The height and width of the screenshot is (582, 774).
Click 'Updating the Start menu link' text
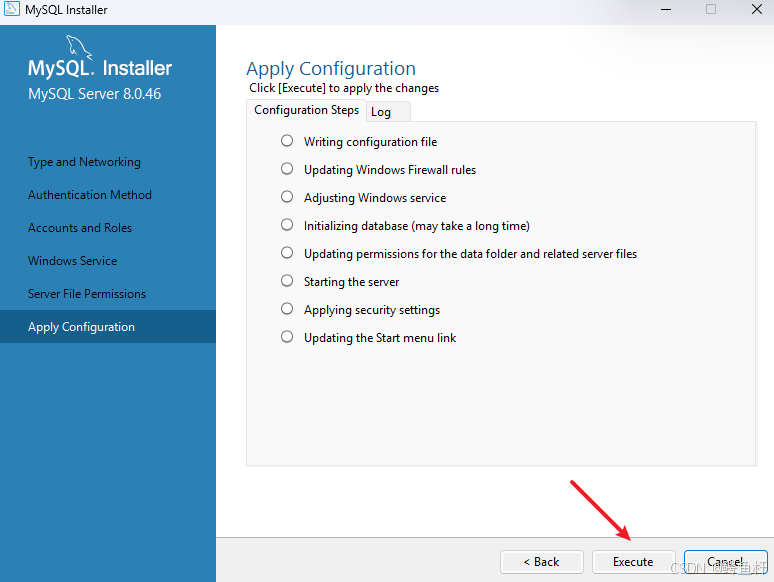[380, 338]
